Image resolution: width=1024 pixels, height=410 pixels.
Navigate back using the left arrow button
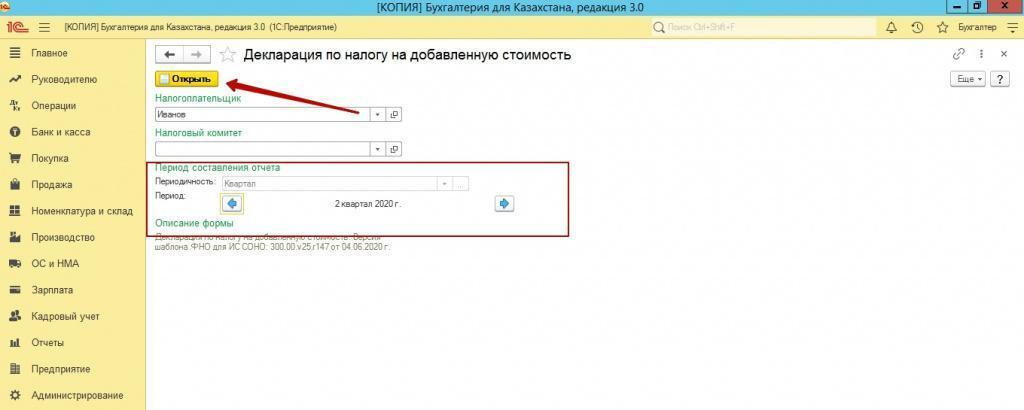click(169, 55)
